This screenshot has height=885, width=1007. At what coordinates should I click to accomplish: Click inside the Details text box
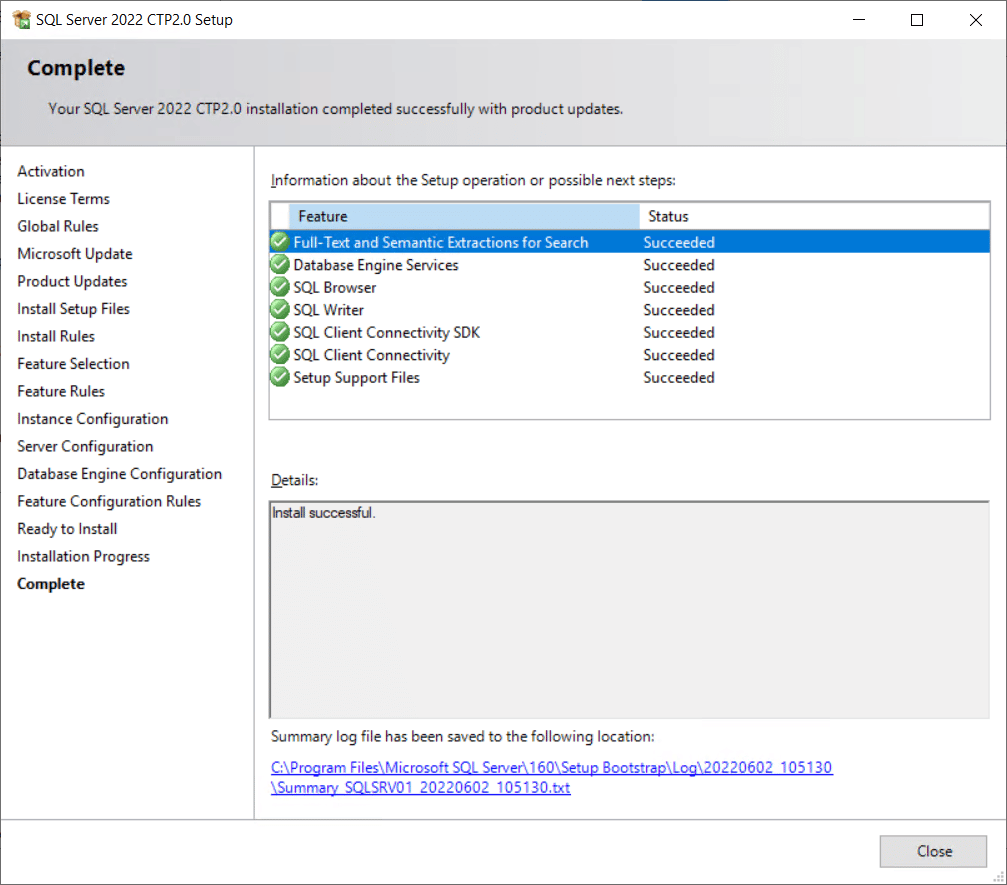coord(629,610)
